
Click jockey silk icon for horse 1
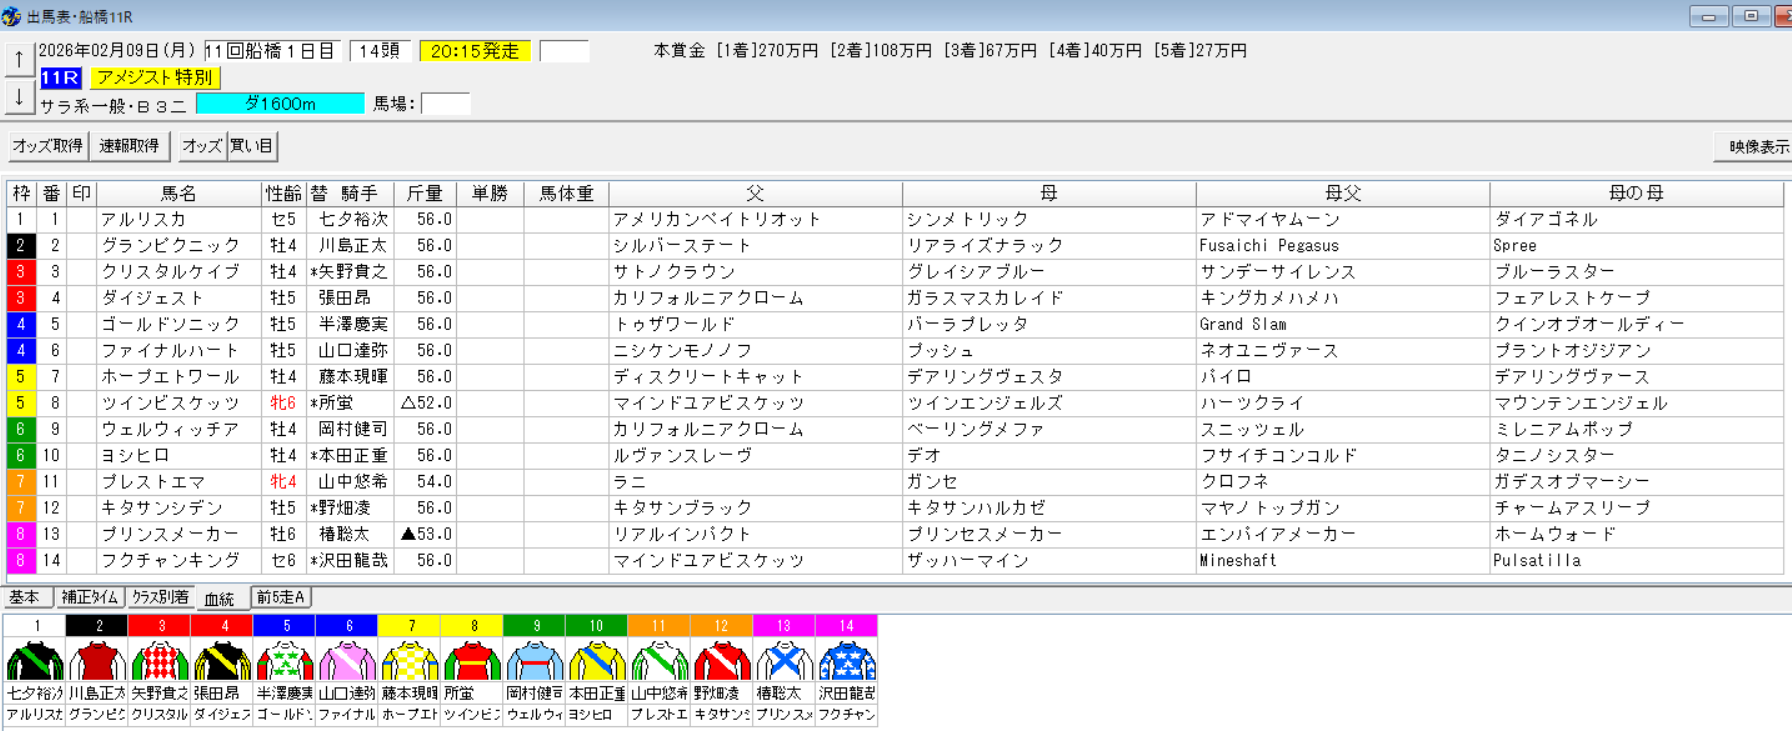[x=35, y=662]
